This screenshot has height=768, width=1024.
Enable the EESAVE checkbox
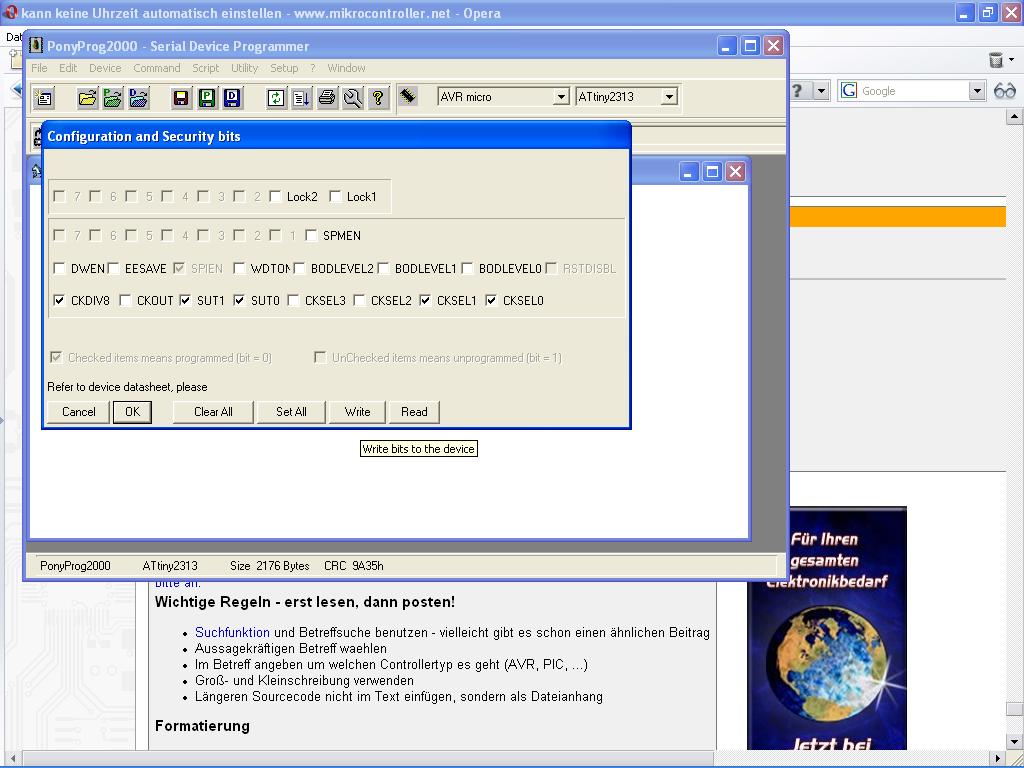[114, 268]
